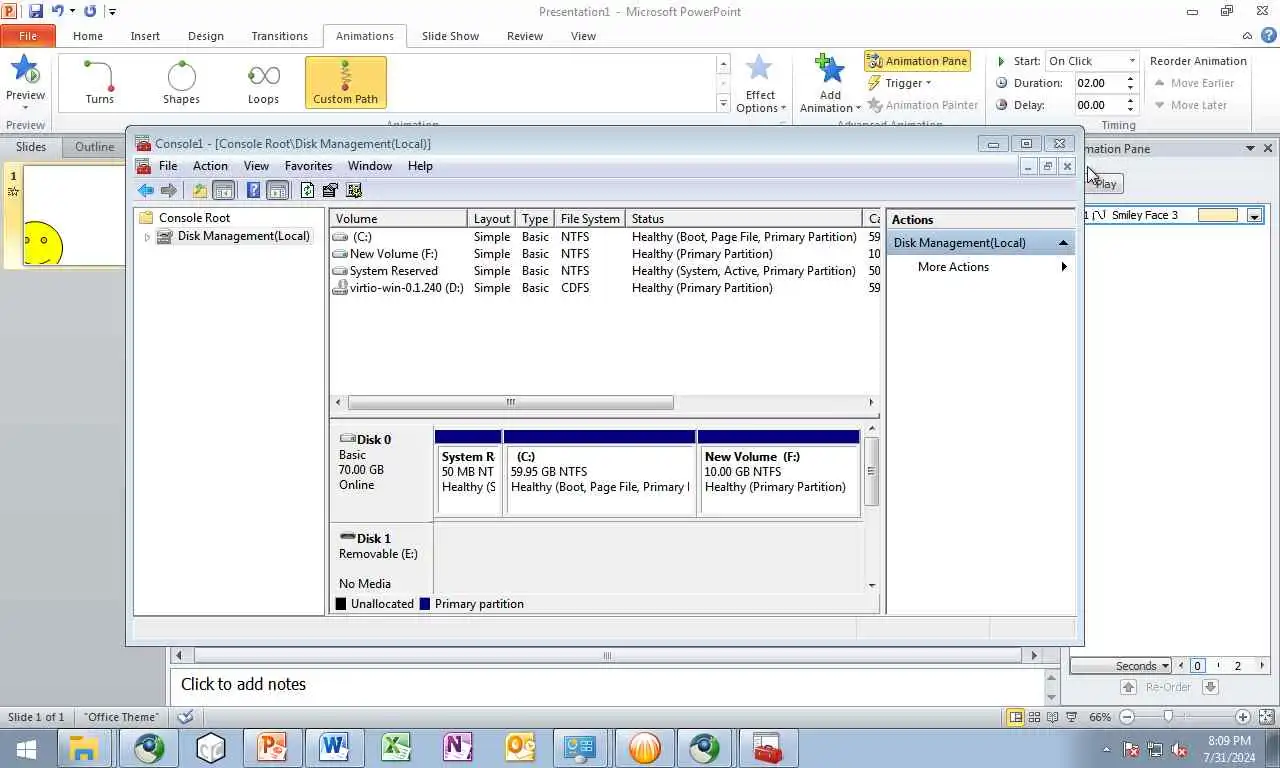Select the Turns motion path effect
Image resolution: width=1280 pixels, height=768 pixels.
99,82
